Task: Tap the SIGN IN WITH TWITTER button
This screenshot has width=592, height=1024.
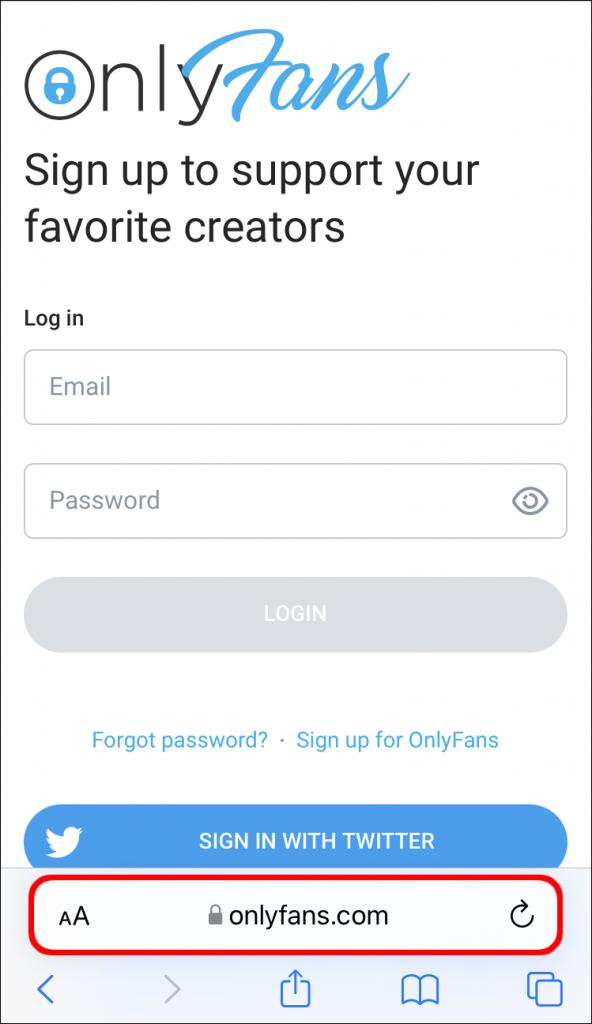Action: 316,841
